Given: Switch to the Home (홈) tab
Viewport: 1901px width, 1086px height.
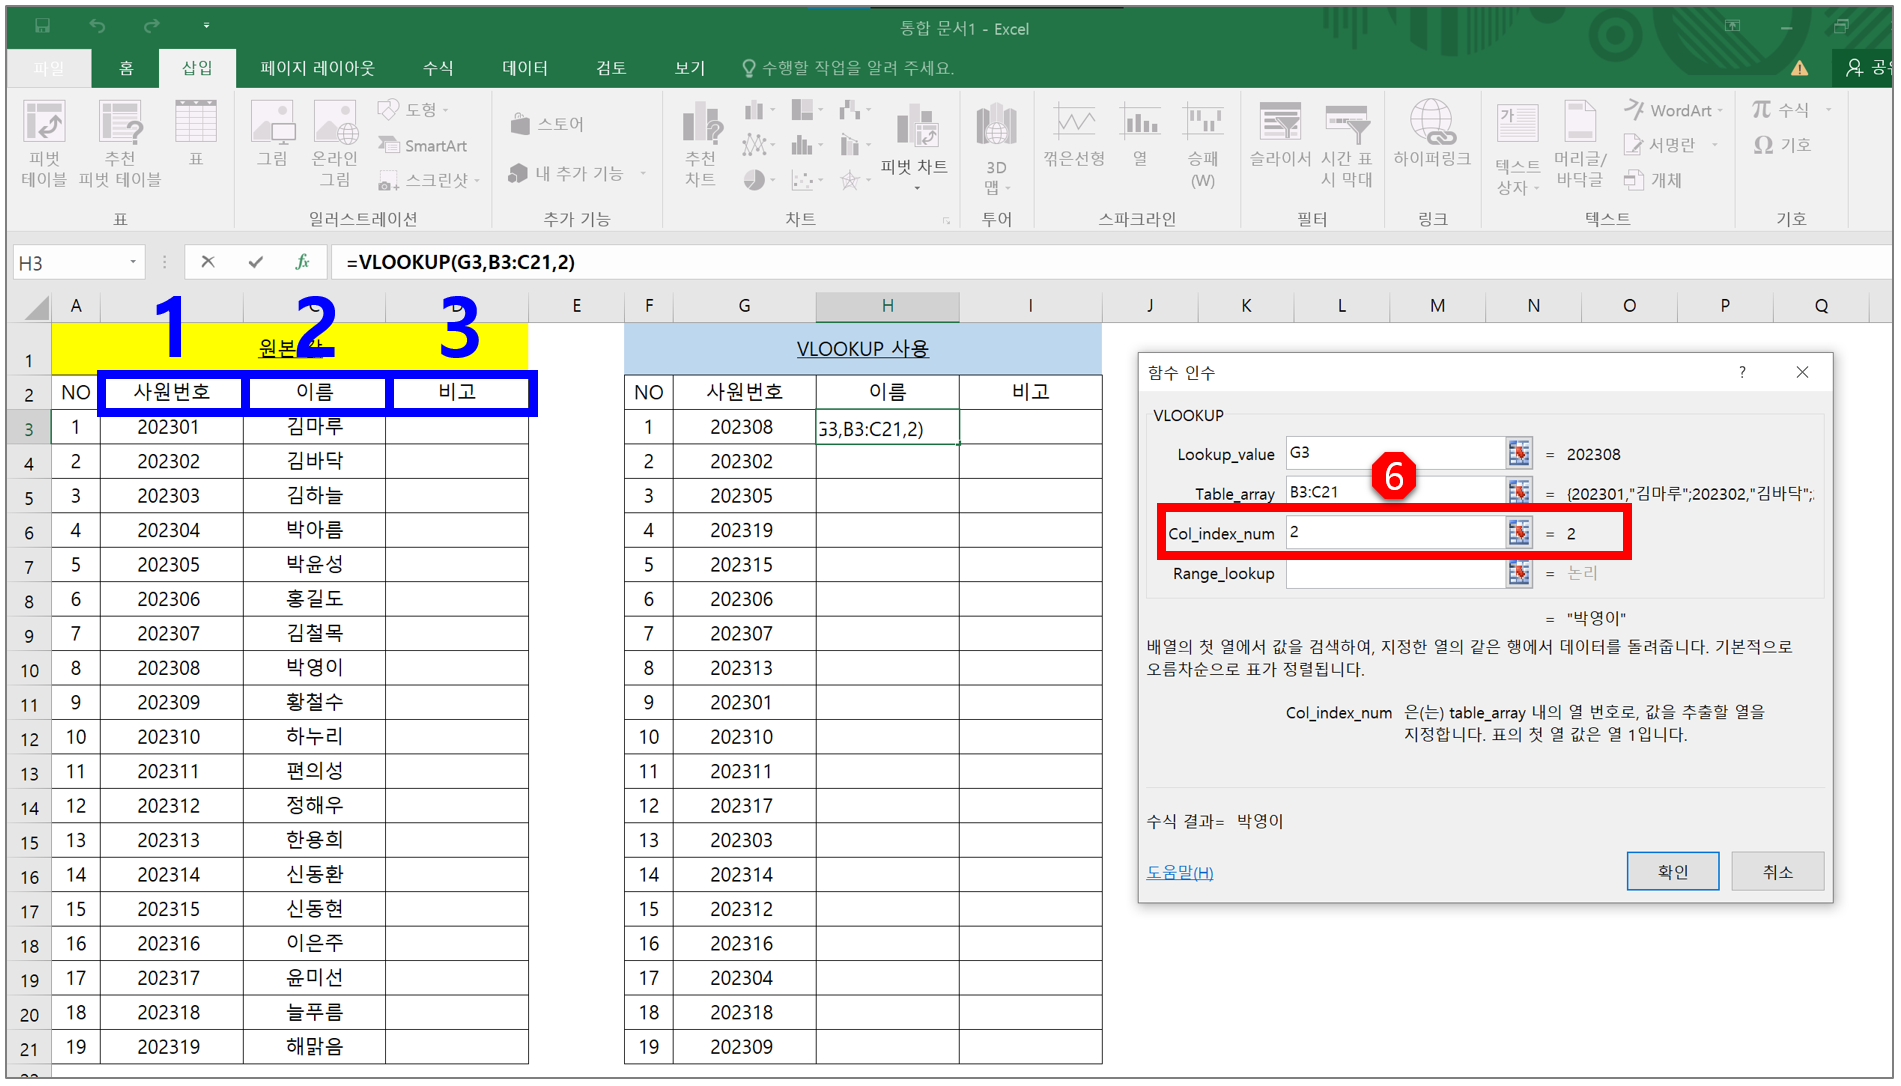Looking at the screenshot, I should point(126,68).
